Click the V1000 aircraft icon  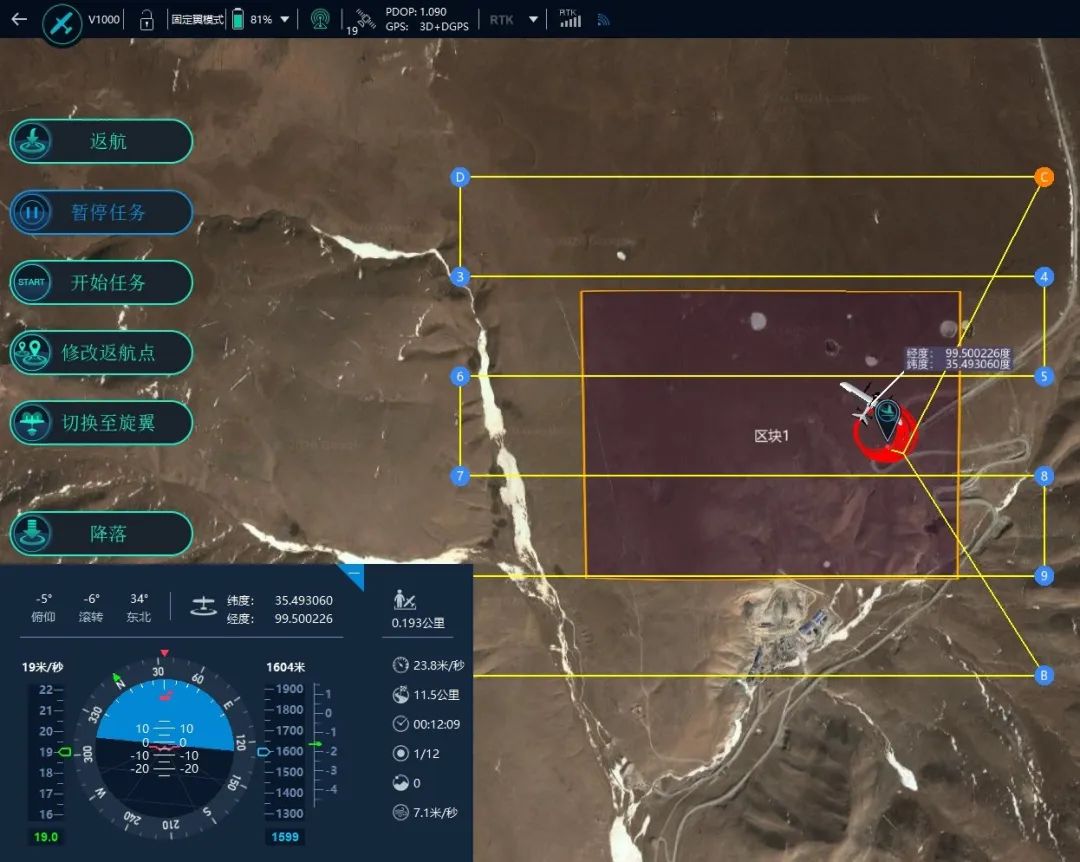pos(62,24)
